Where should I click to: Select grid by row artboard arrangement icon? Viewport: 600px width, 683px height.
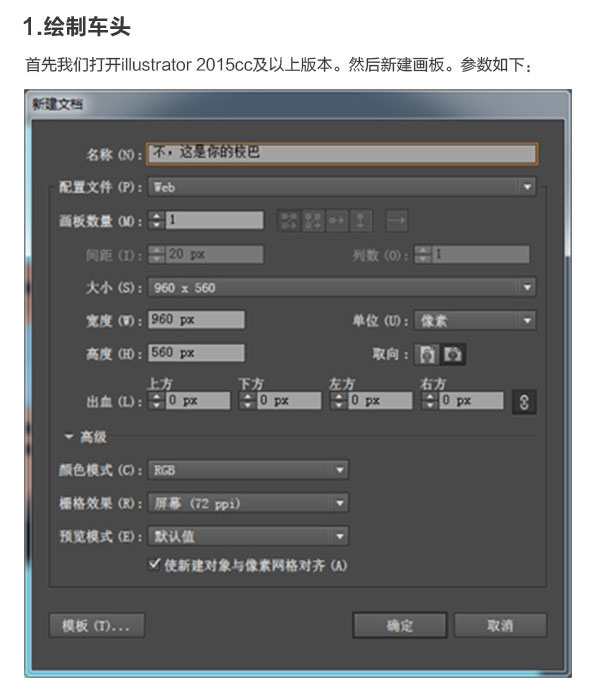(x=289, y=220)
